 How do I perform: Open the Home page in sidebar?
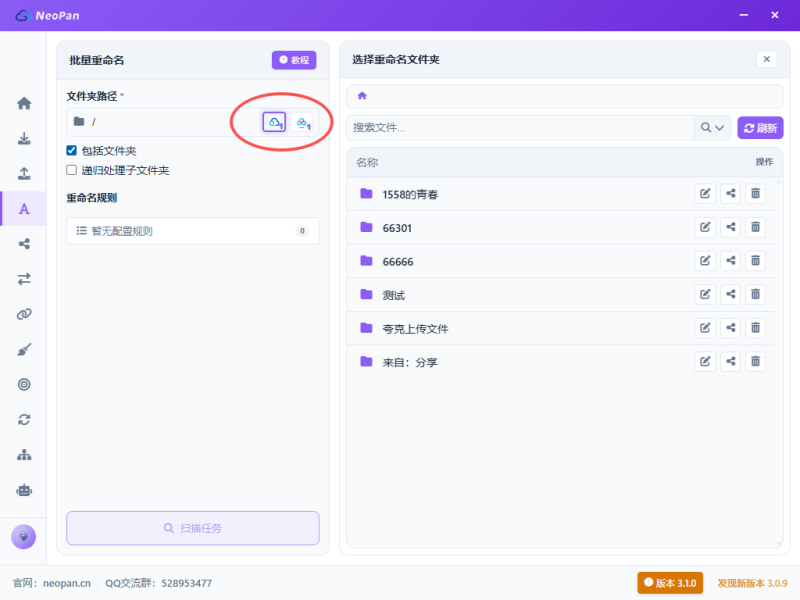click(24, 103)
